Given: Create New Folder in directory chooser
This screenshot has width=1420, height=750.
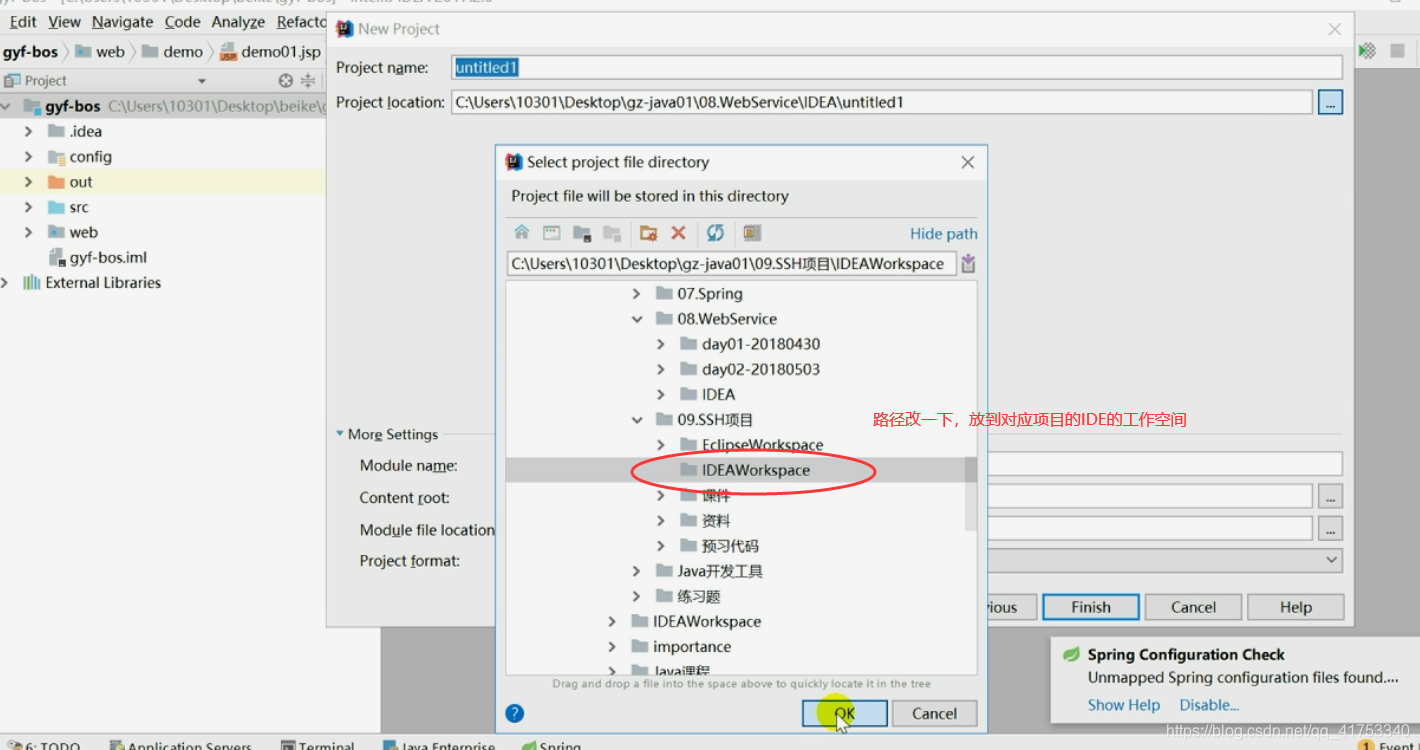Looking at the screenshot, I should click(649, 233).
